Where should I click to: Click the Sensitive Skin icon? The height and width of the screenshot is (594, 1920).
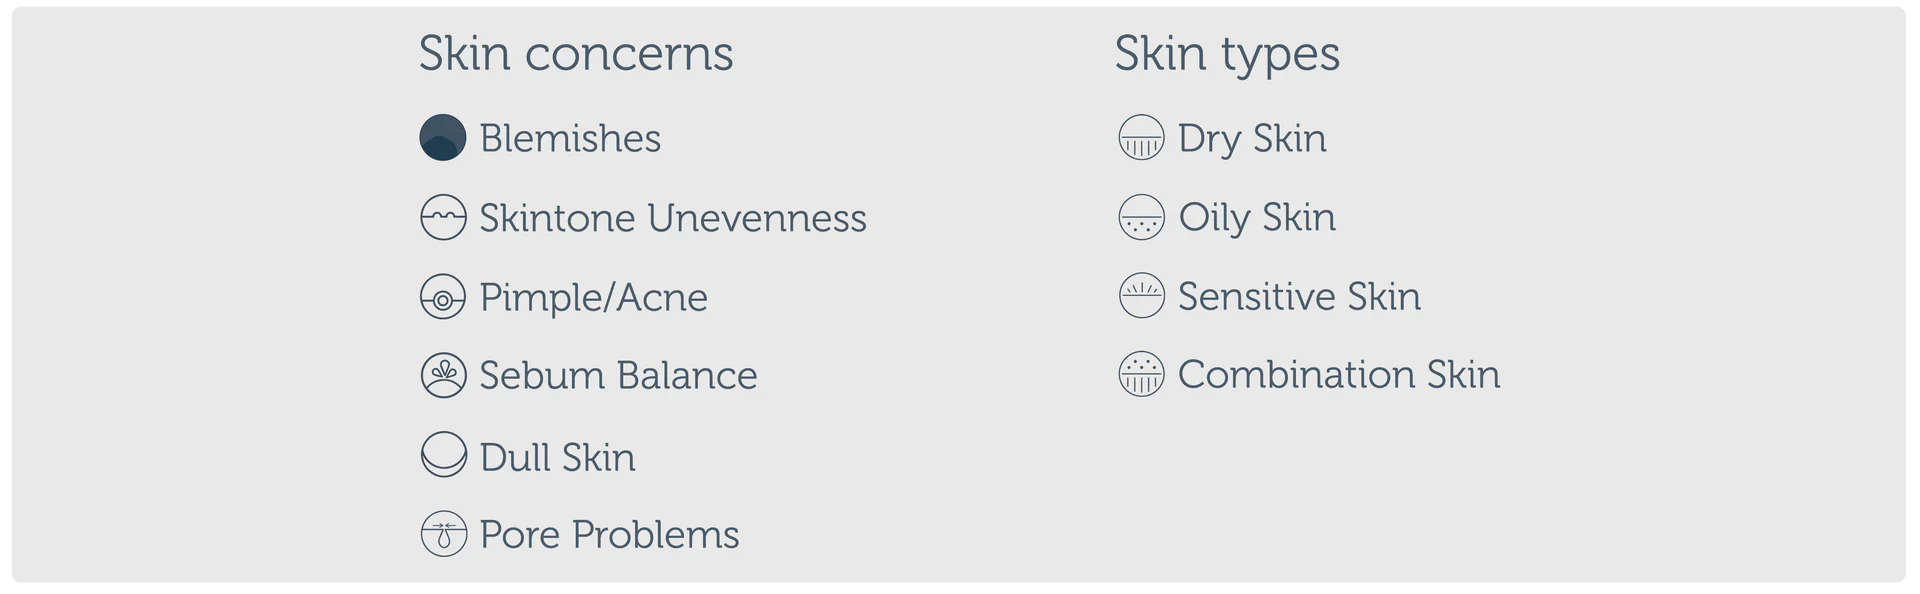coord(1140,296)
